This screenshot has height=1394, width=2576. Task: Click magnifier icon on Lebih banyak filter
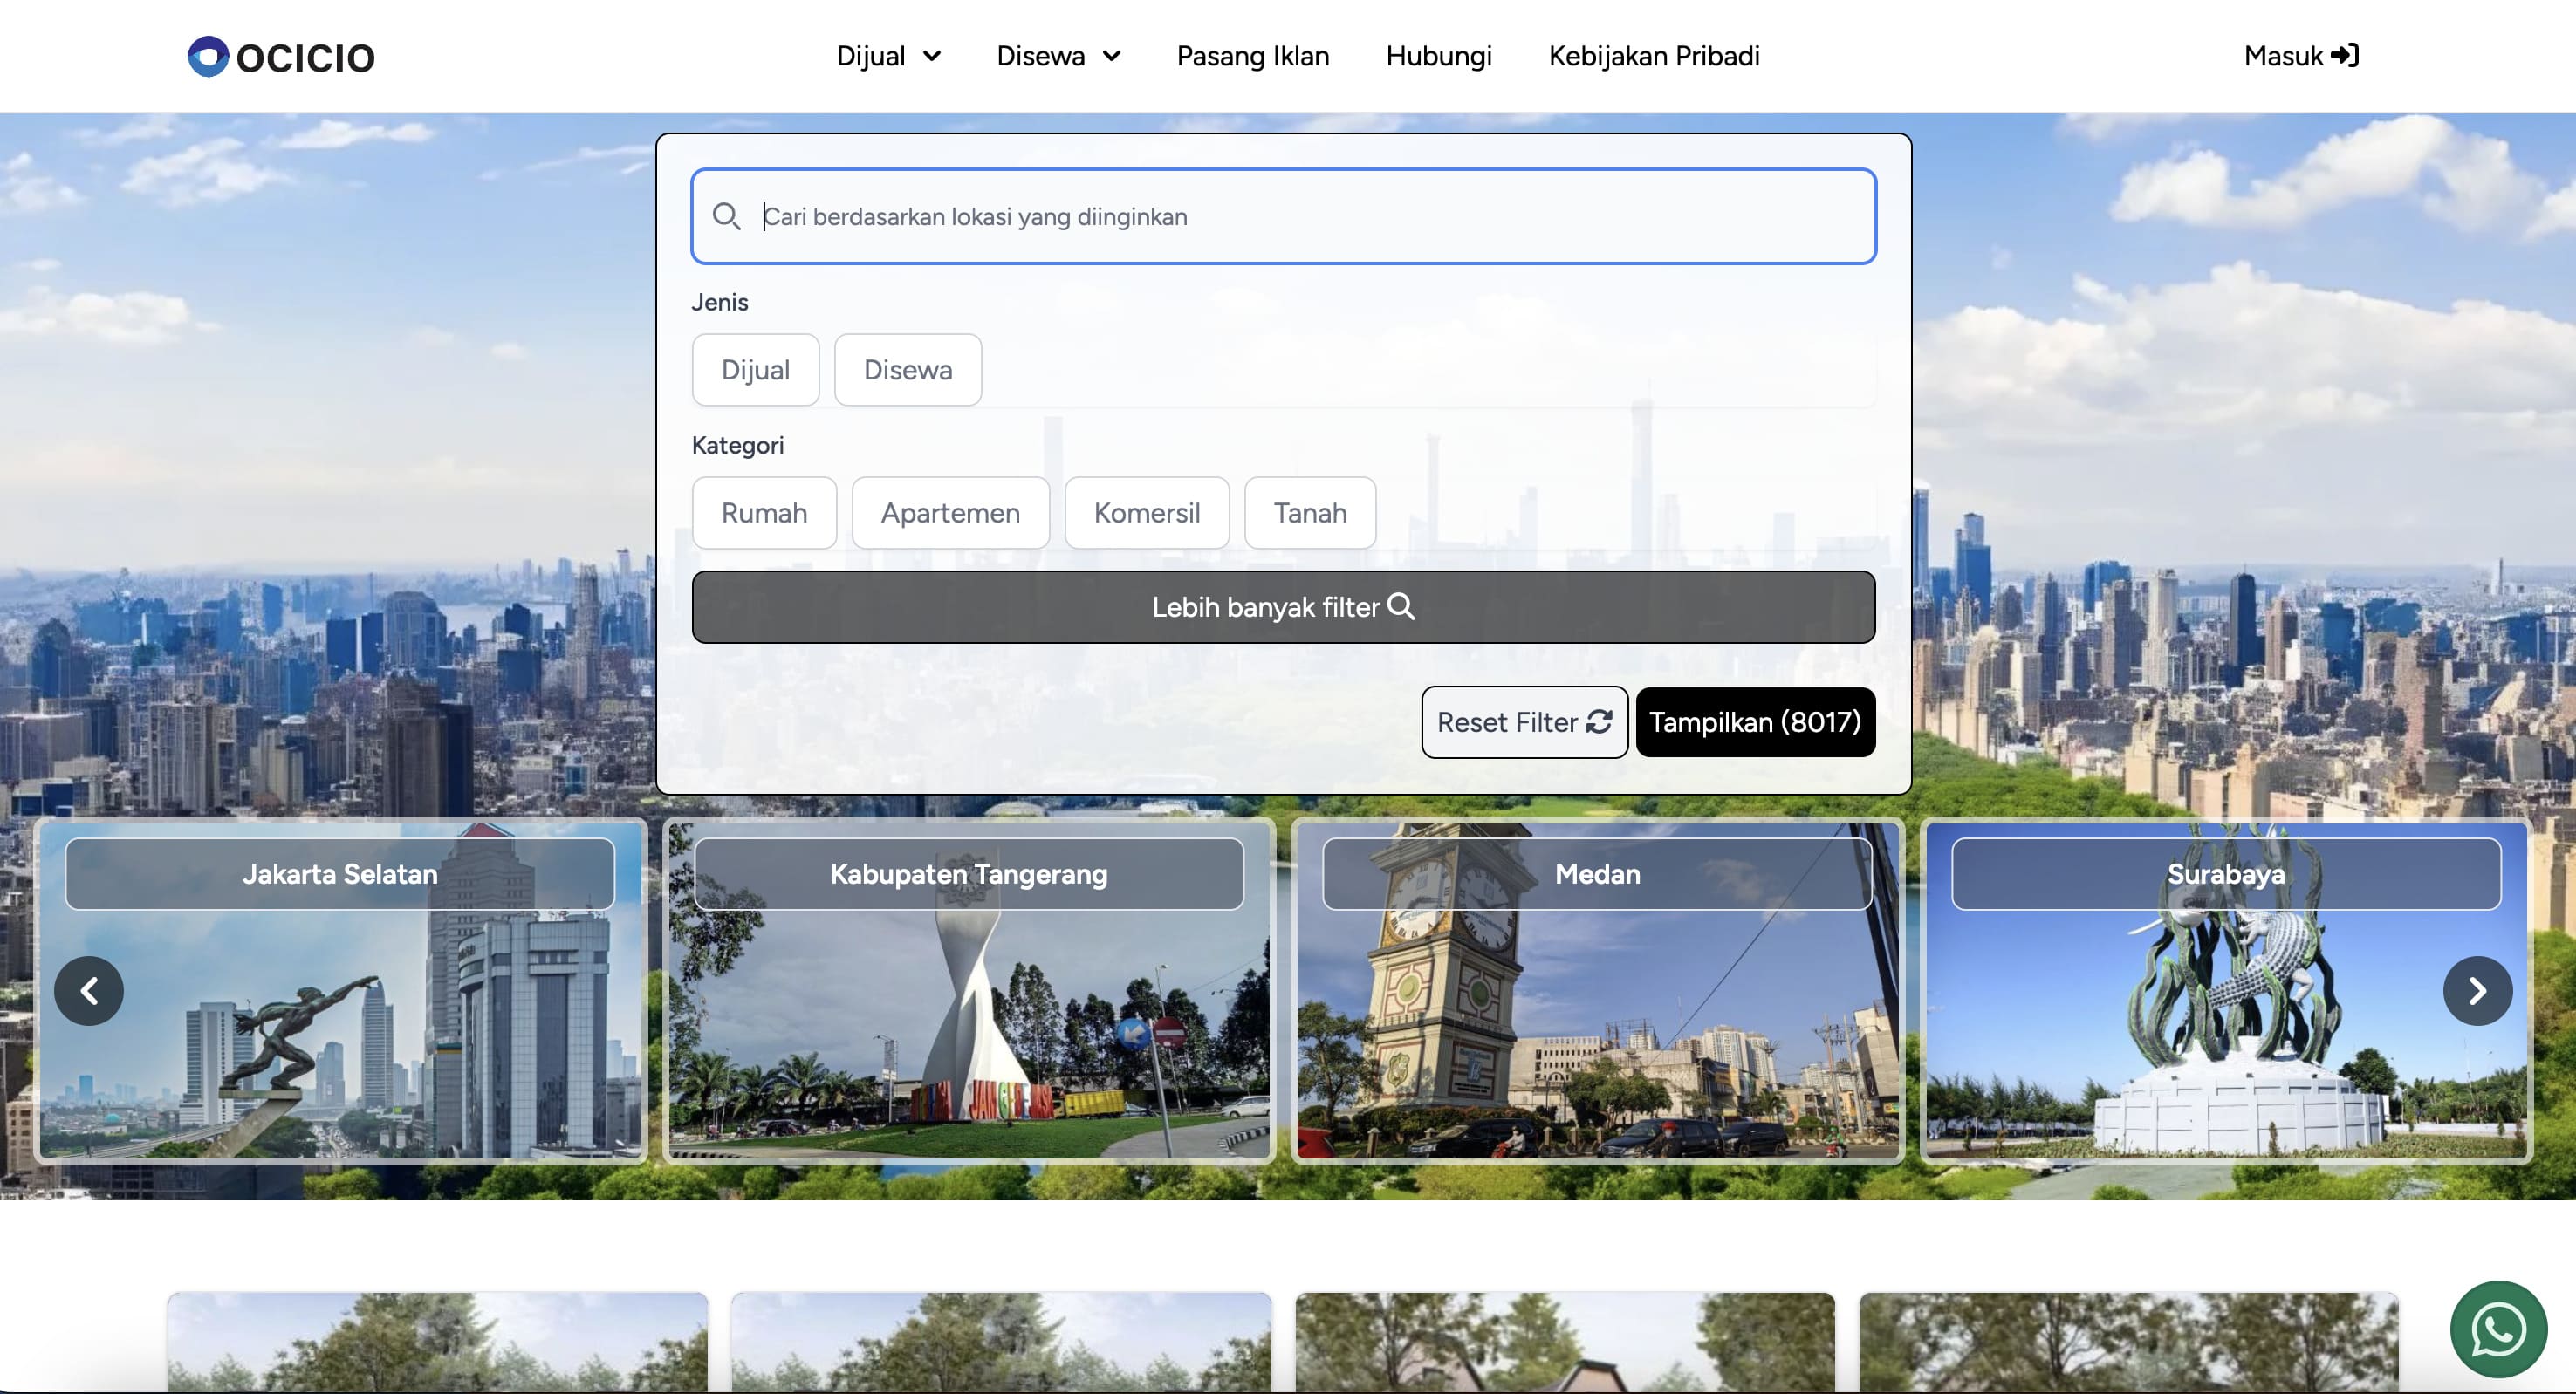(x=1401, y=607)
